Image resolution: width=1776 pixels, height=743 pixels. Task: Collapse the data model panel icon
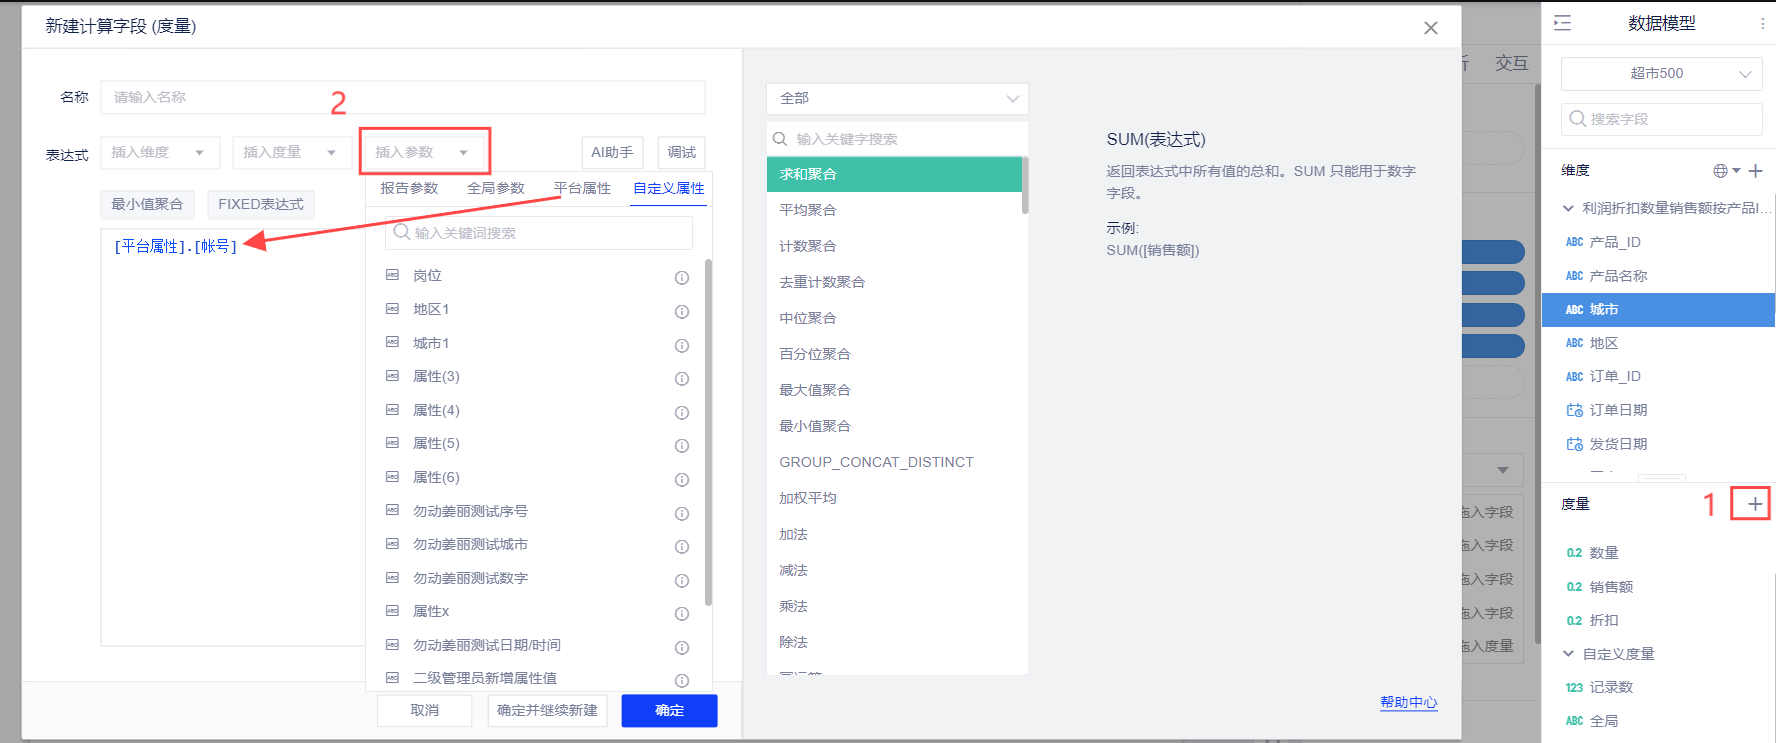pyautogui.click(x=1562, y=23)
